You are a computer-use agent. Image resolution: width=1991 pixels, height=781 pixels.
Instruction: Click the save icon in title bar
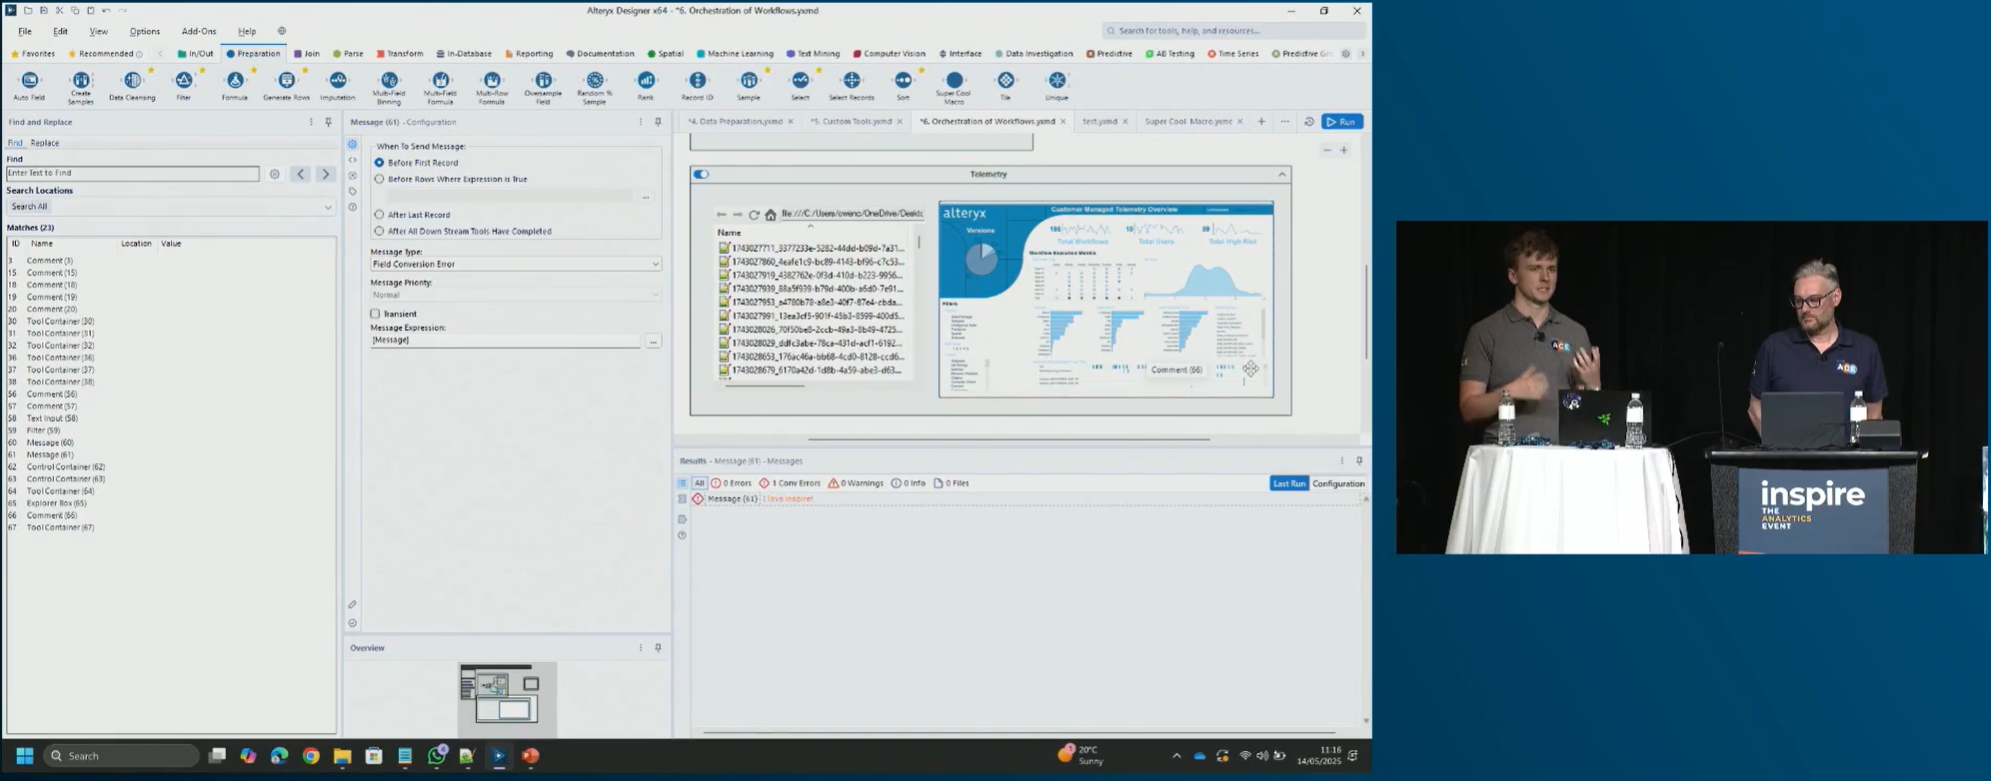click(x=43, y=10)
